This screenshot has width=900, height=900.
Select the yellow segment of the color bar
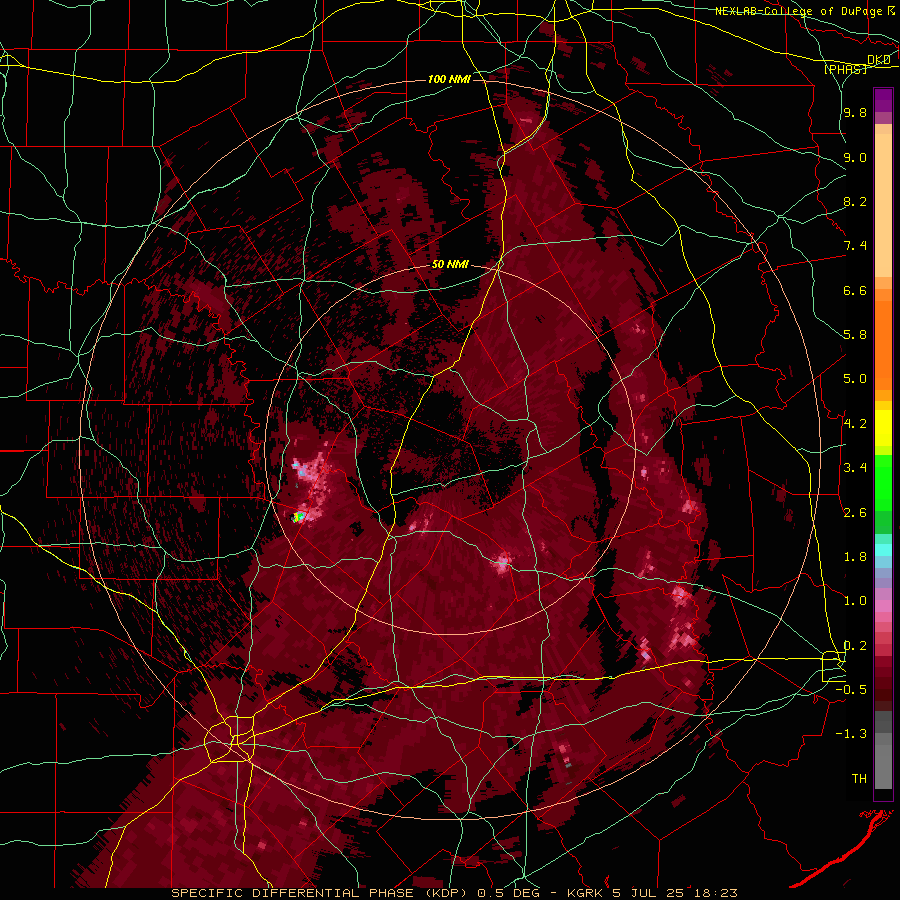(883, 428)
